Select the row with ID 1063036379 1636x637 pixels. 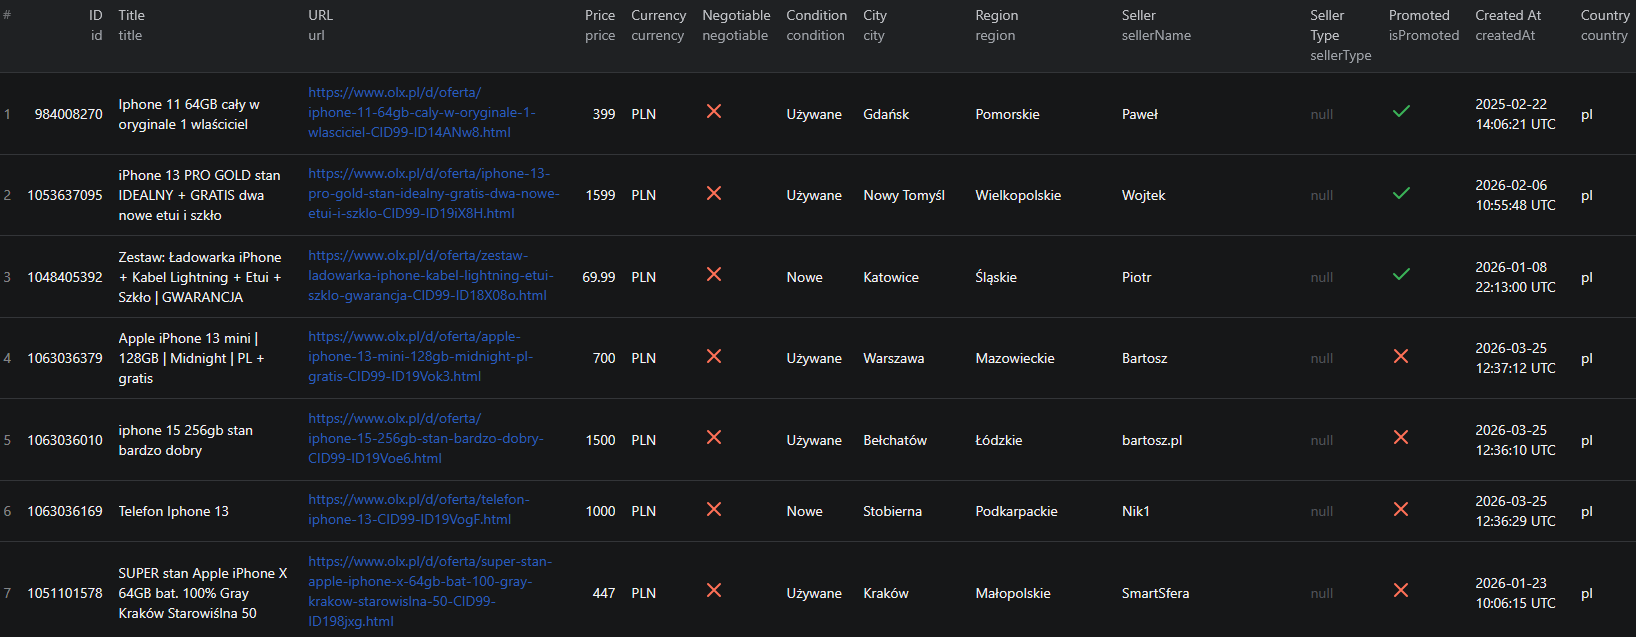pos(65,358)
